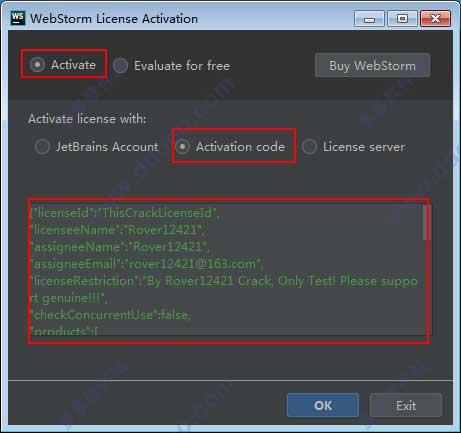
Task: Confirm activation with OK button
Action: tap(323, 405)
